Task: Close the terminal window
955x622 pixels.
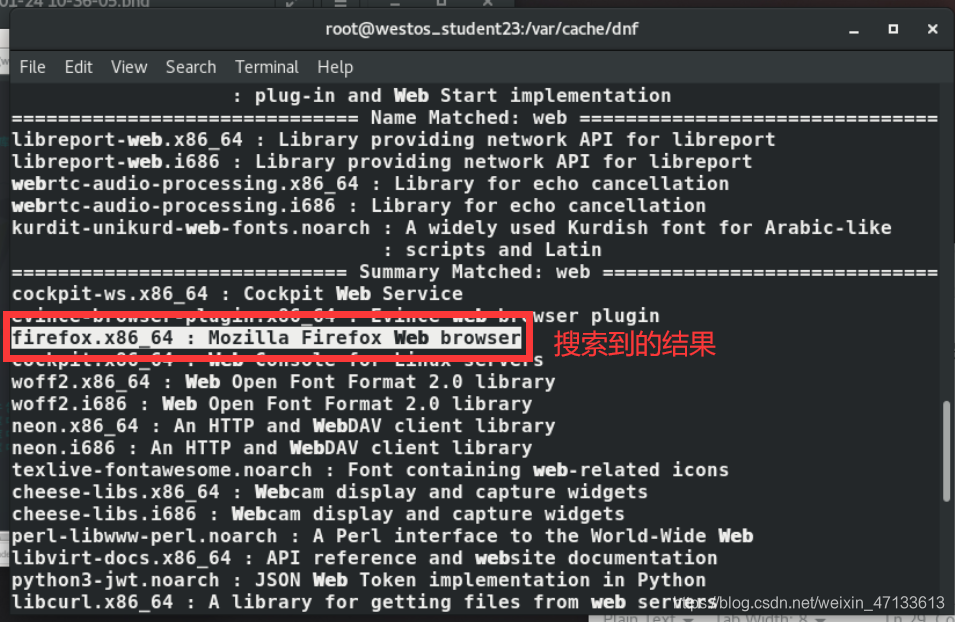Action: tap(932, 29)
